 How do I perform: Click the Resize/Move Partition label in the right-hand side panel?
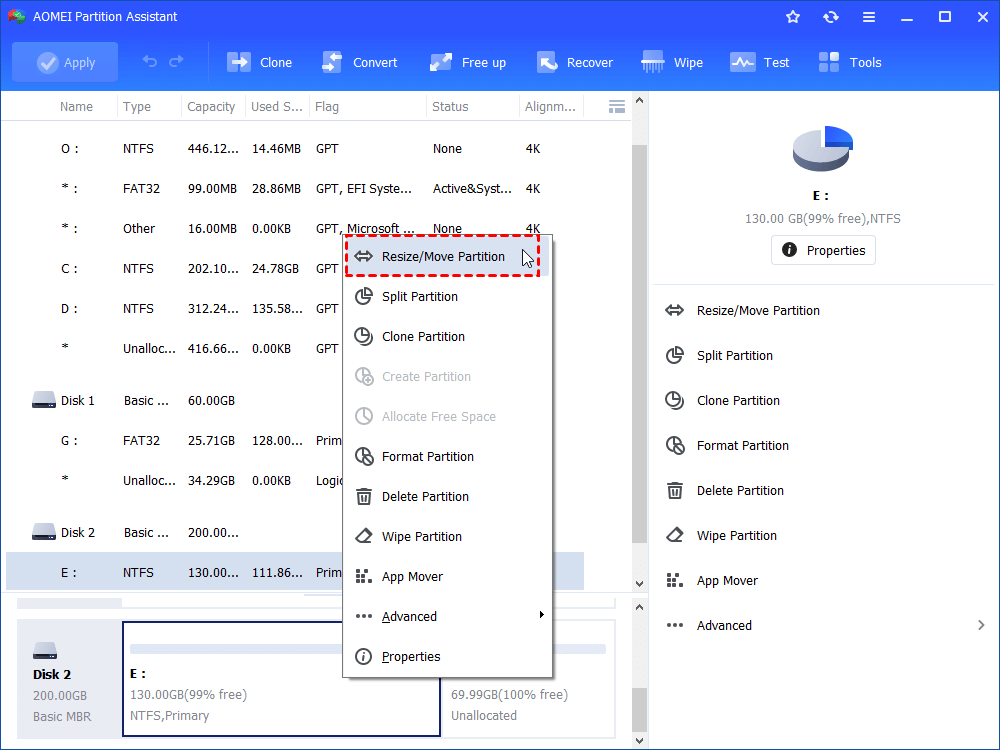(758, 311)
